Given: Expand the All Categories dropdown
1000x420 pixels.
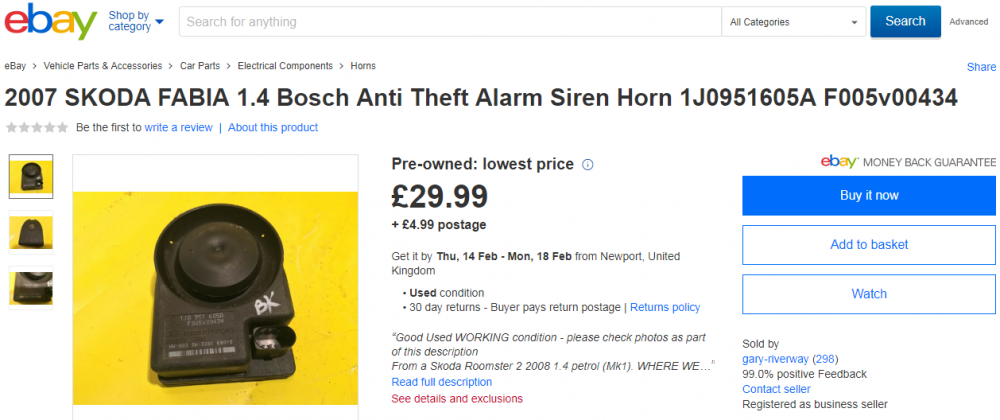Looking at the screenshot, I should pyautogui.click(x=793, y=22).
